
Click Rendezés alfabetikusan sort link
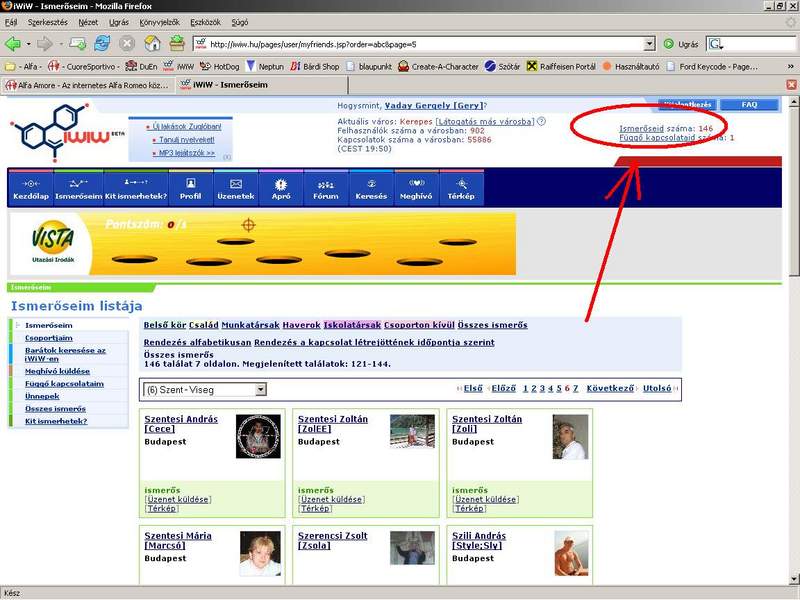pos(197,342)
